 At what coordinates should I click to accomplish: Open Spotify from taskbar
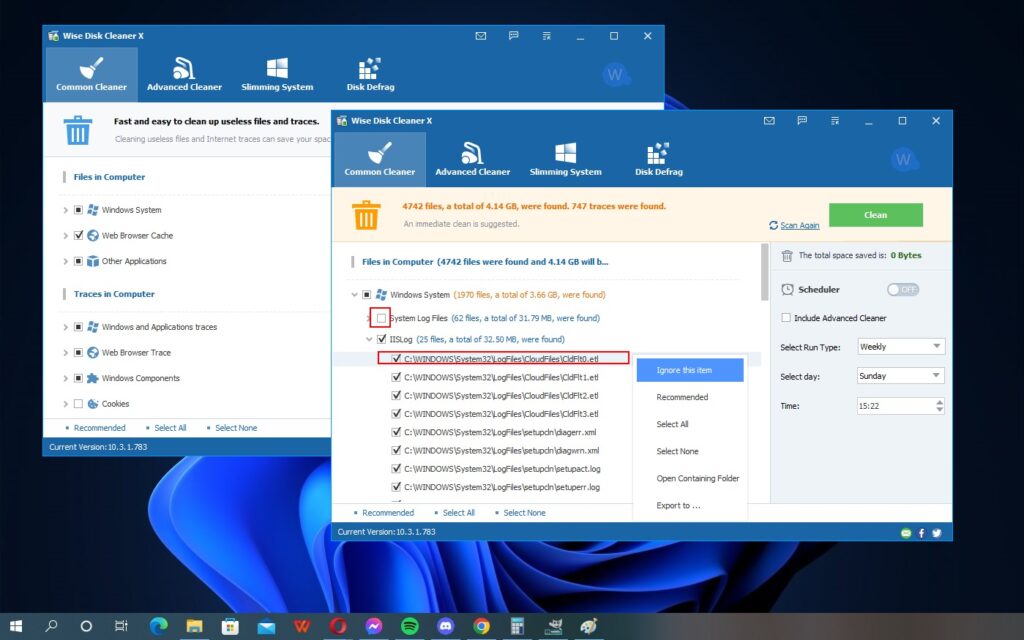point(409,626)
